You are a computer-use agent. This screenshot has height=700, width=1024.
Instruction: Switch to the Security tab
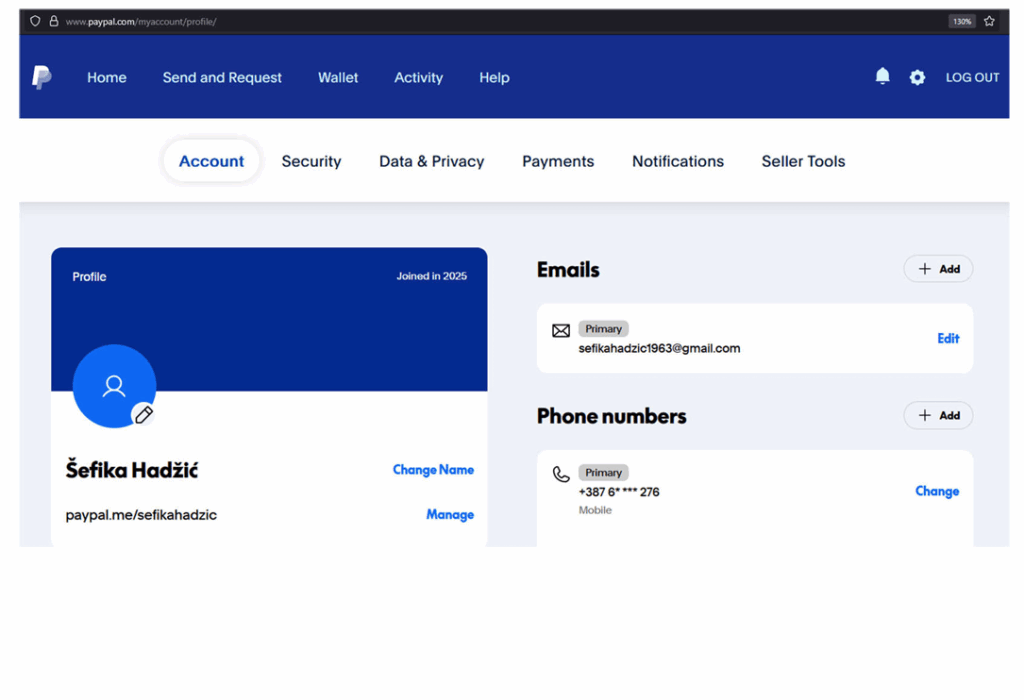(x=311, y=161)
